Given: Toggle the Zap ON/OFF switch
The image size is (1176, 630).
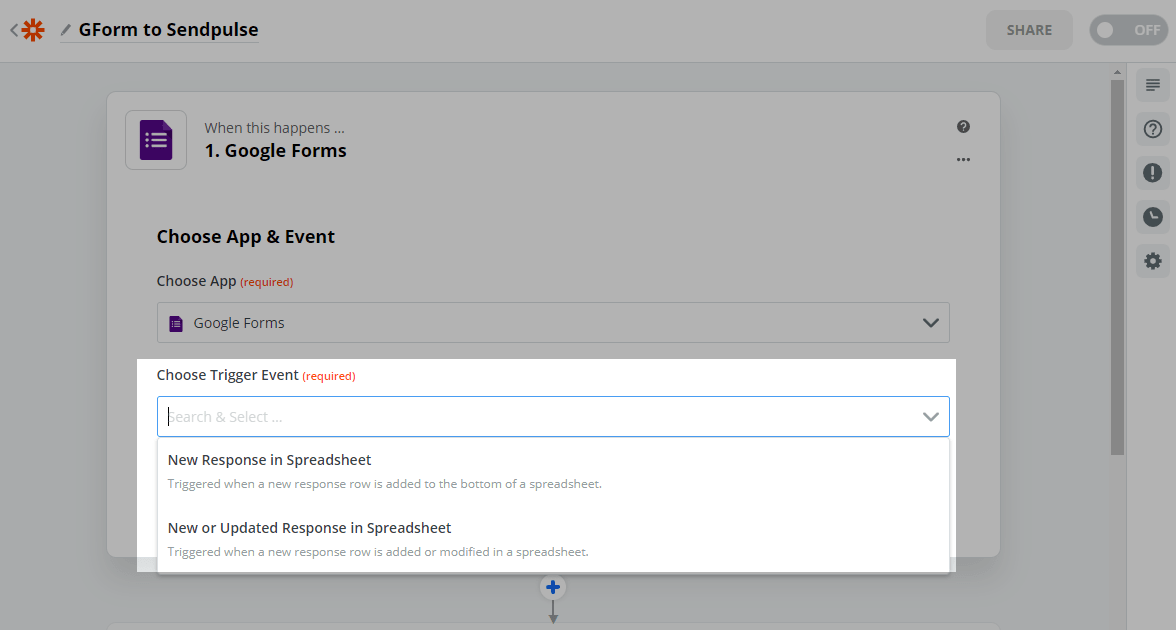Looking at the screenshot, I should 1128,30.
